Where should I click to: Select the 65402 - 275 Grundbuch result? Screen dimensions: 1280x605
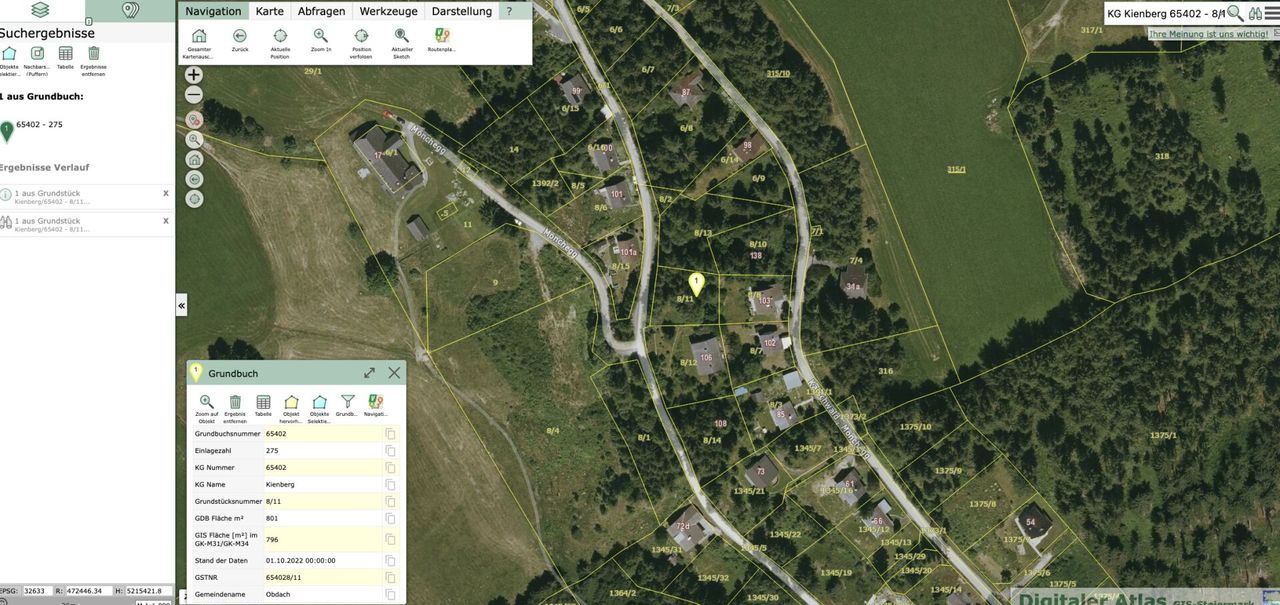click(39, 125)
